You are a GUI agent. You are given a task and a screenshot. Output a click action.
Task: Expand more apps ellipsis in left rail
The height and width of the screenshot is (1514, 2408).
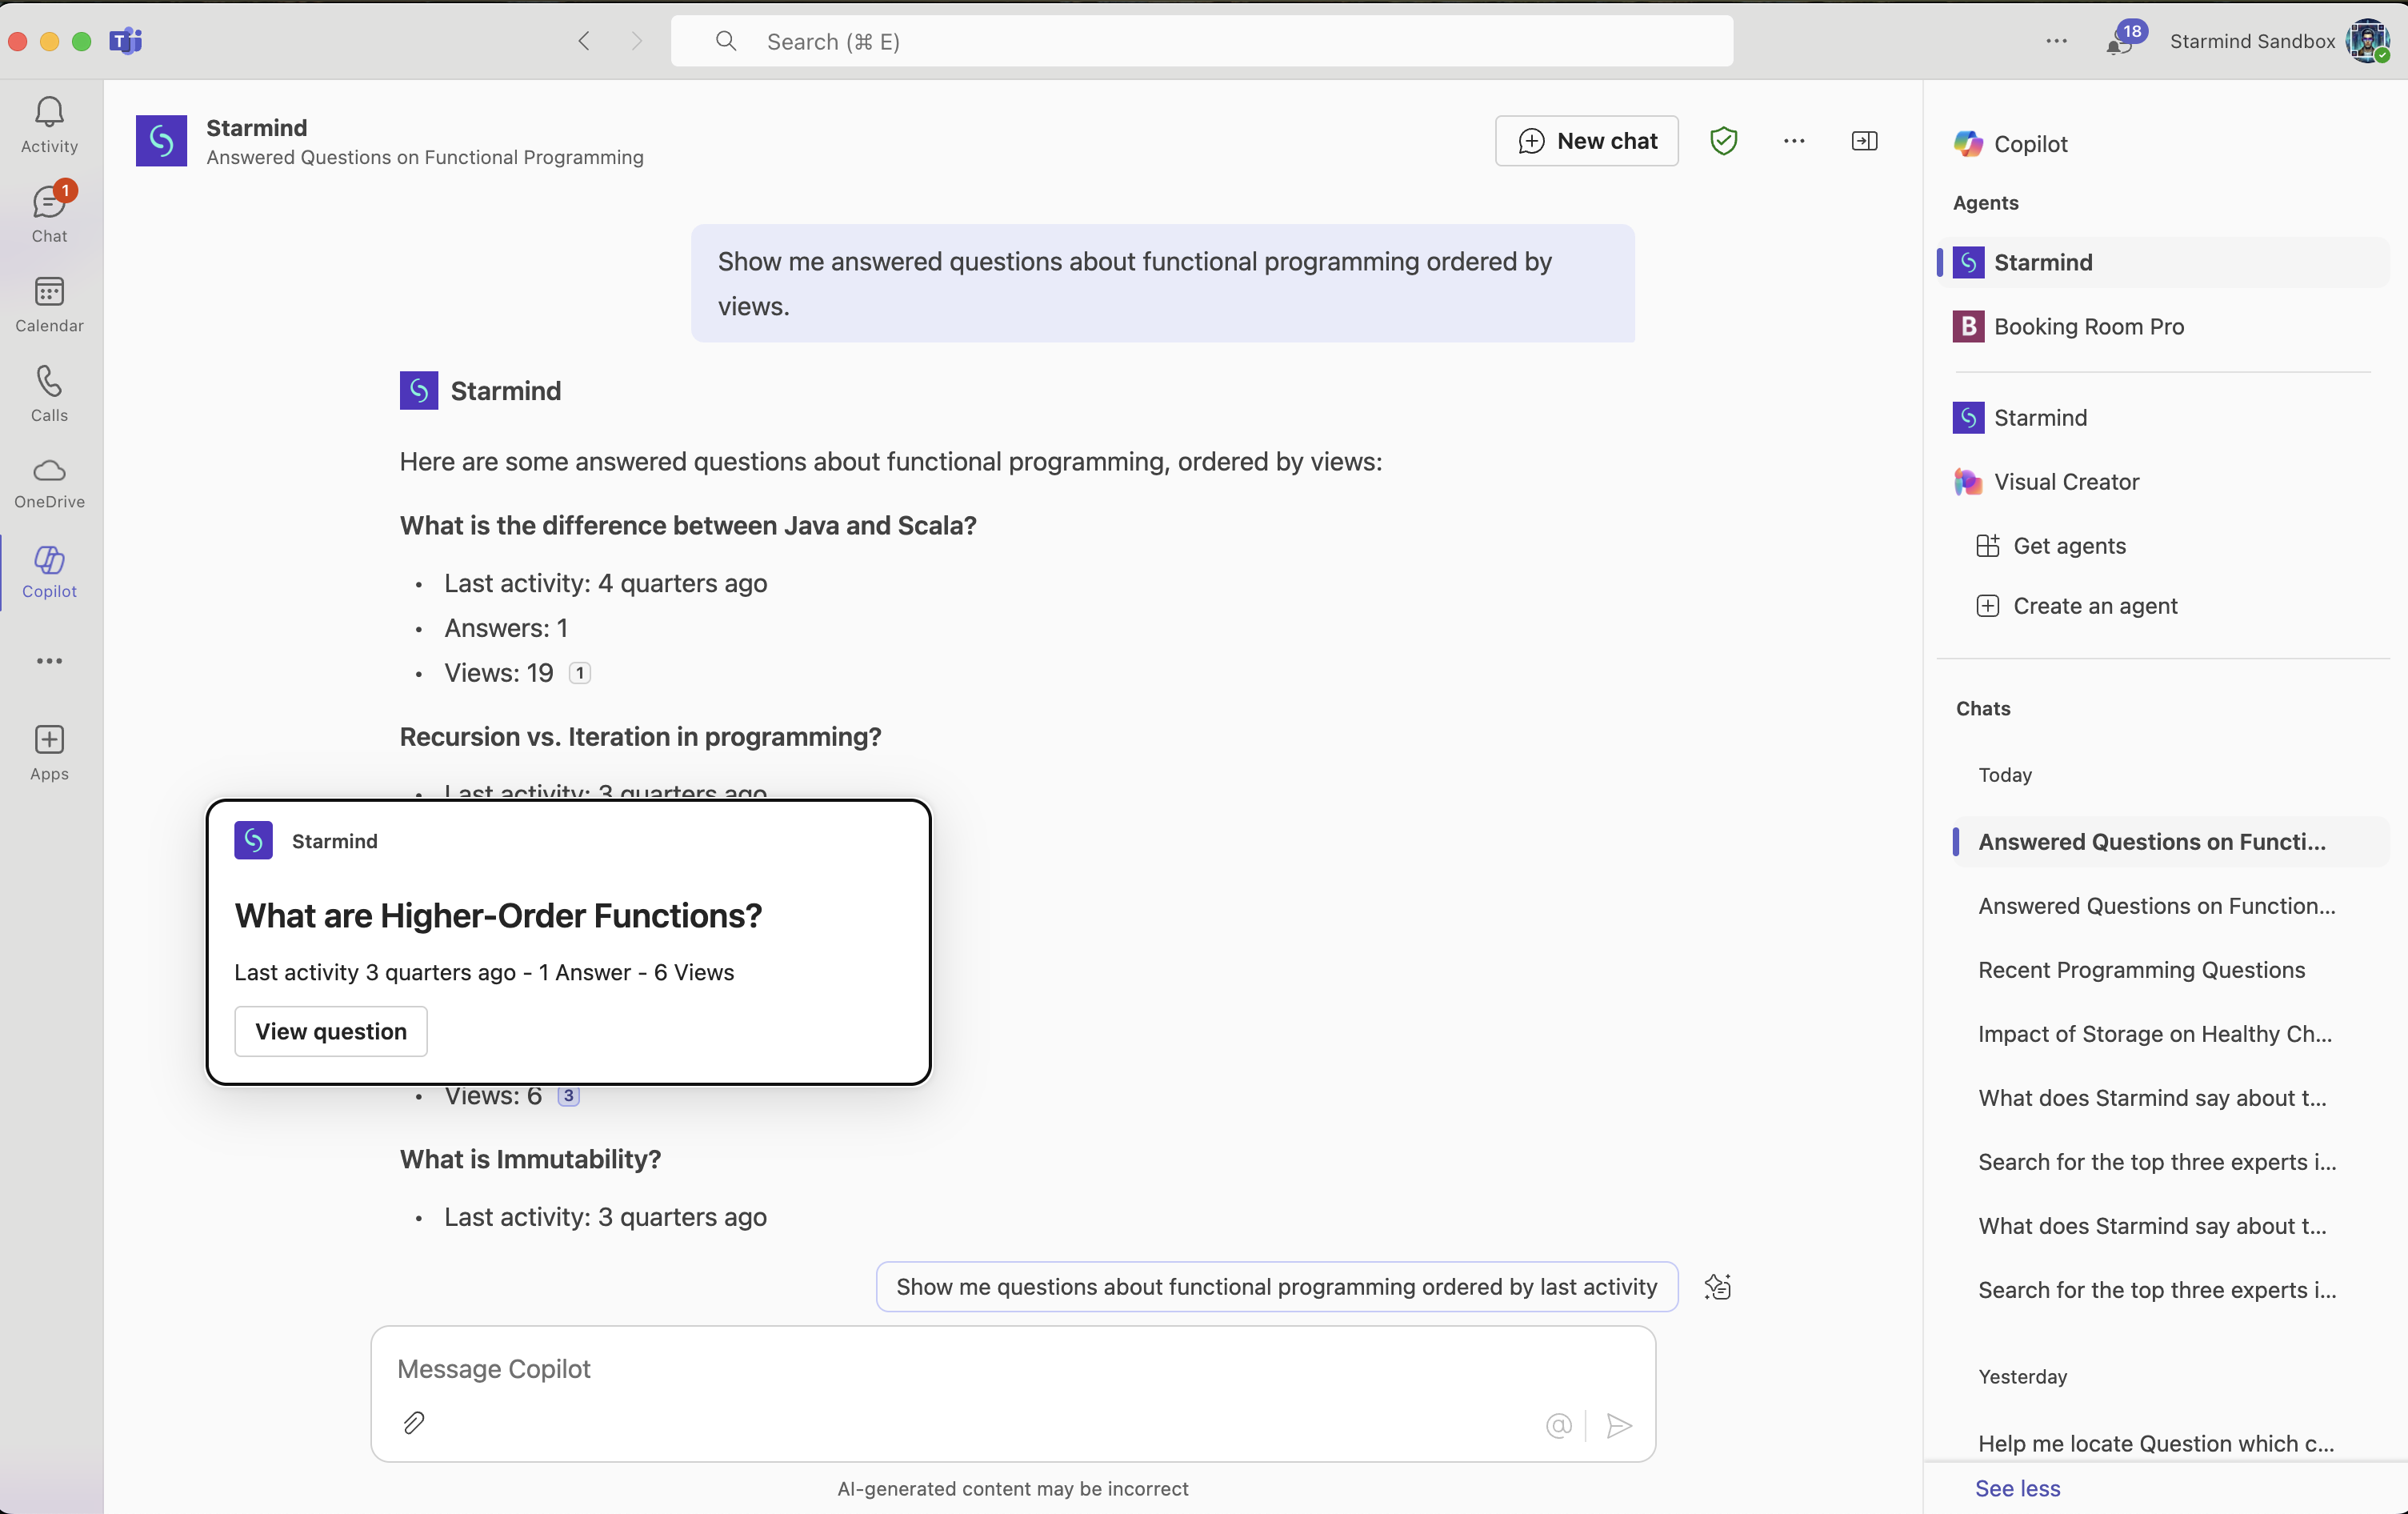(x=49, y=661)
